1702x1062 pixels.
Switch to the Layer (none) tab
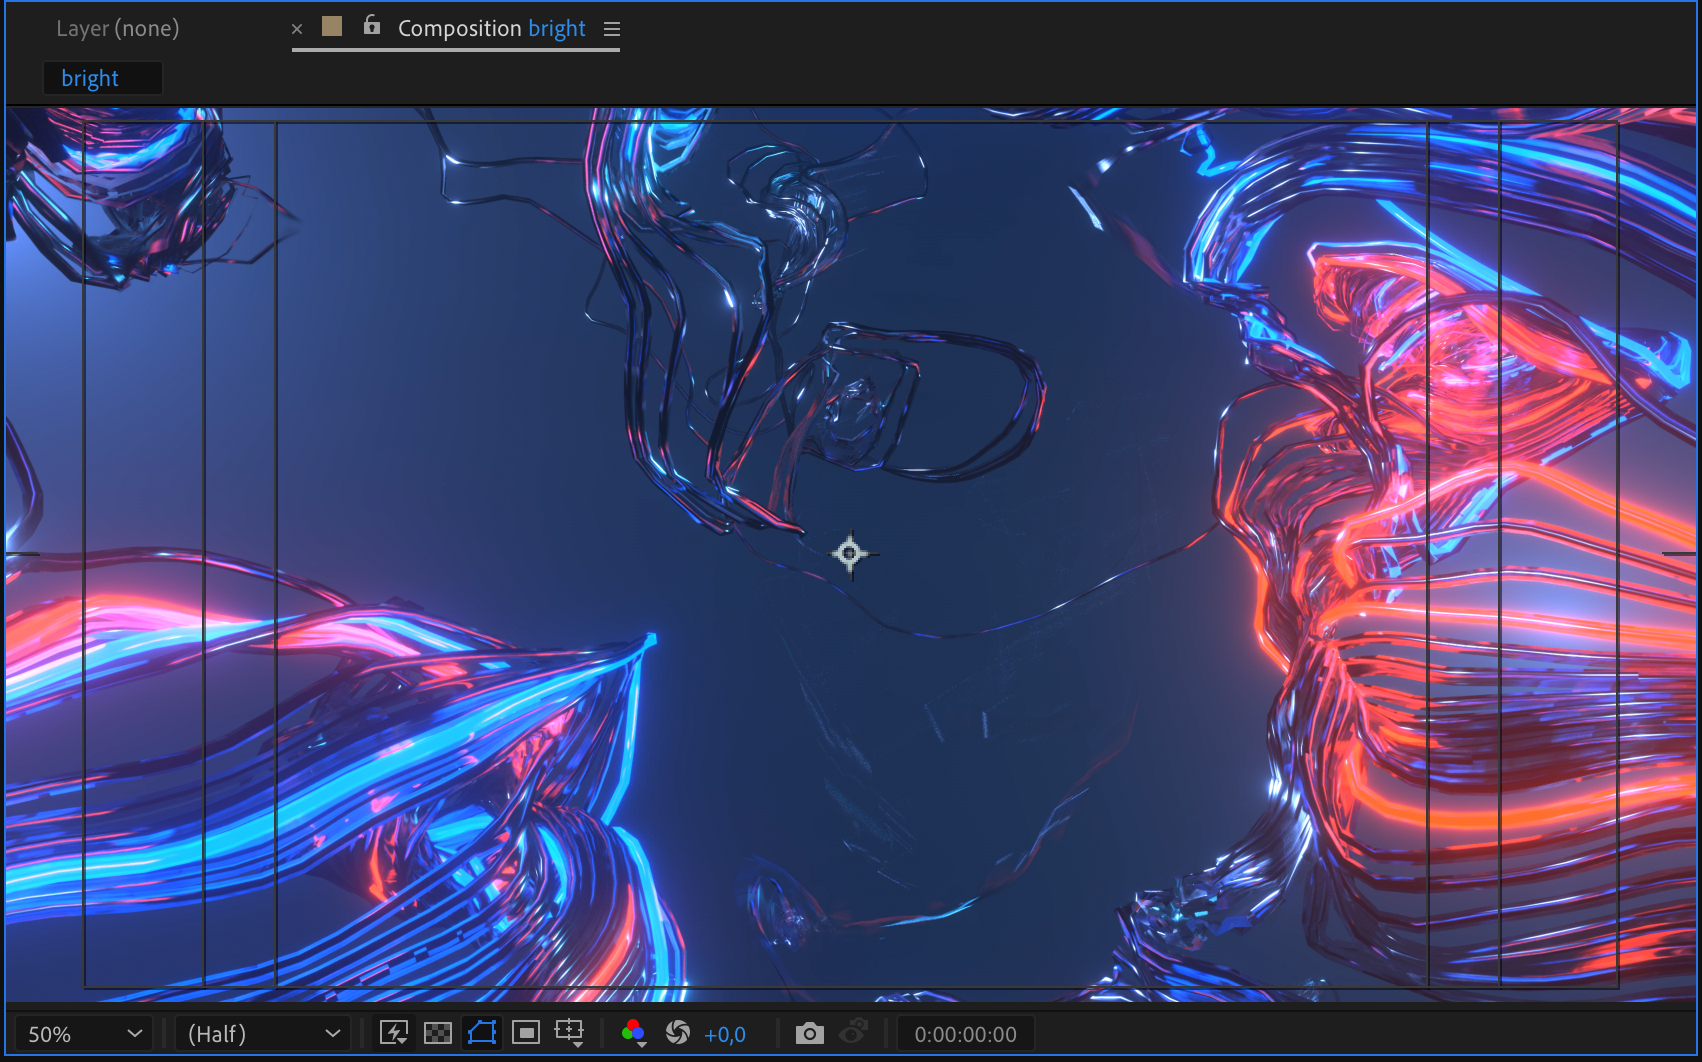118,29
